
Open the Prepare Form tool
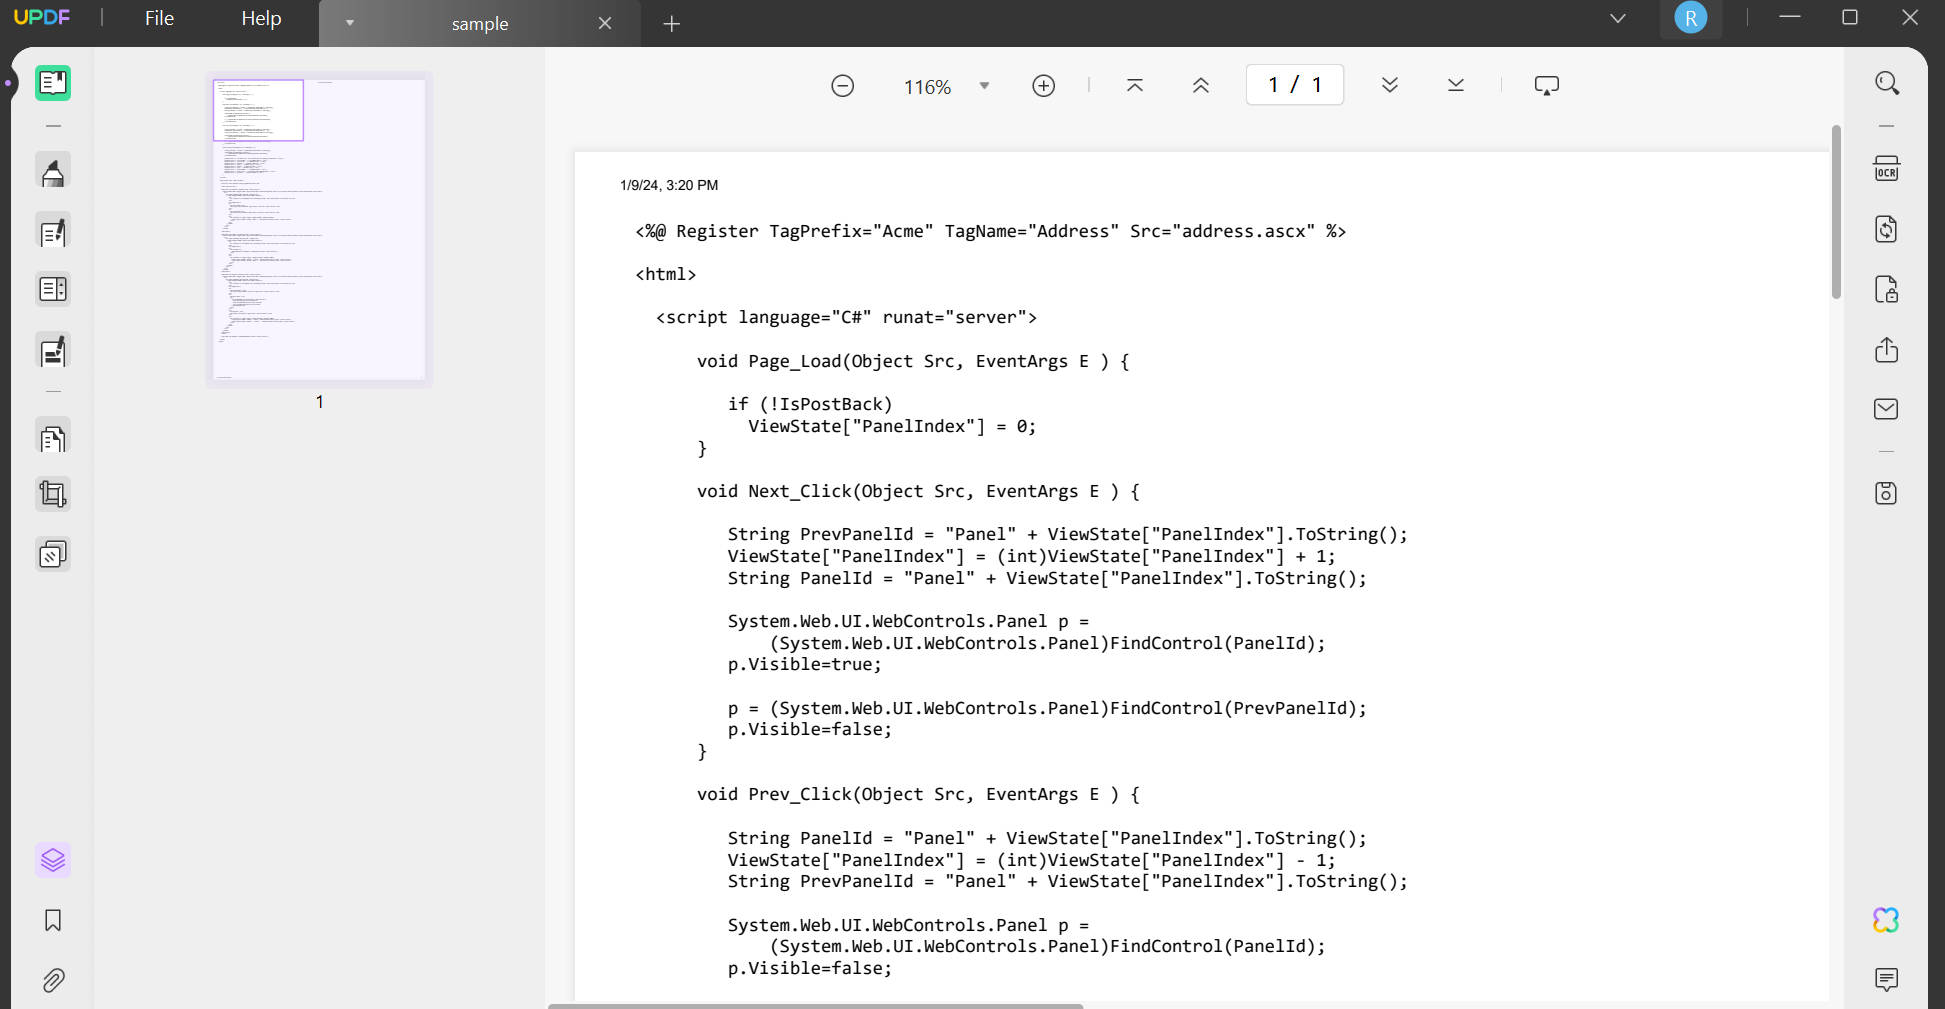tap(53, 290)
